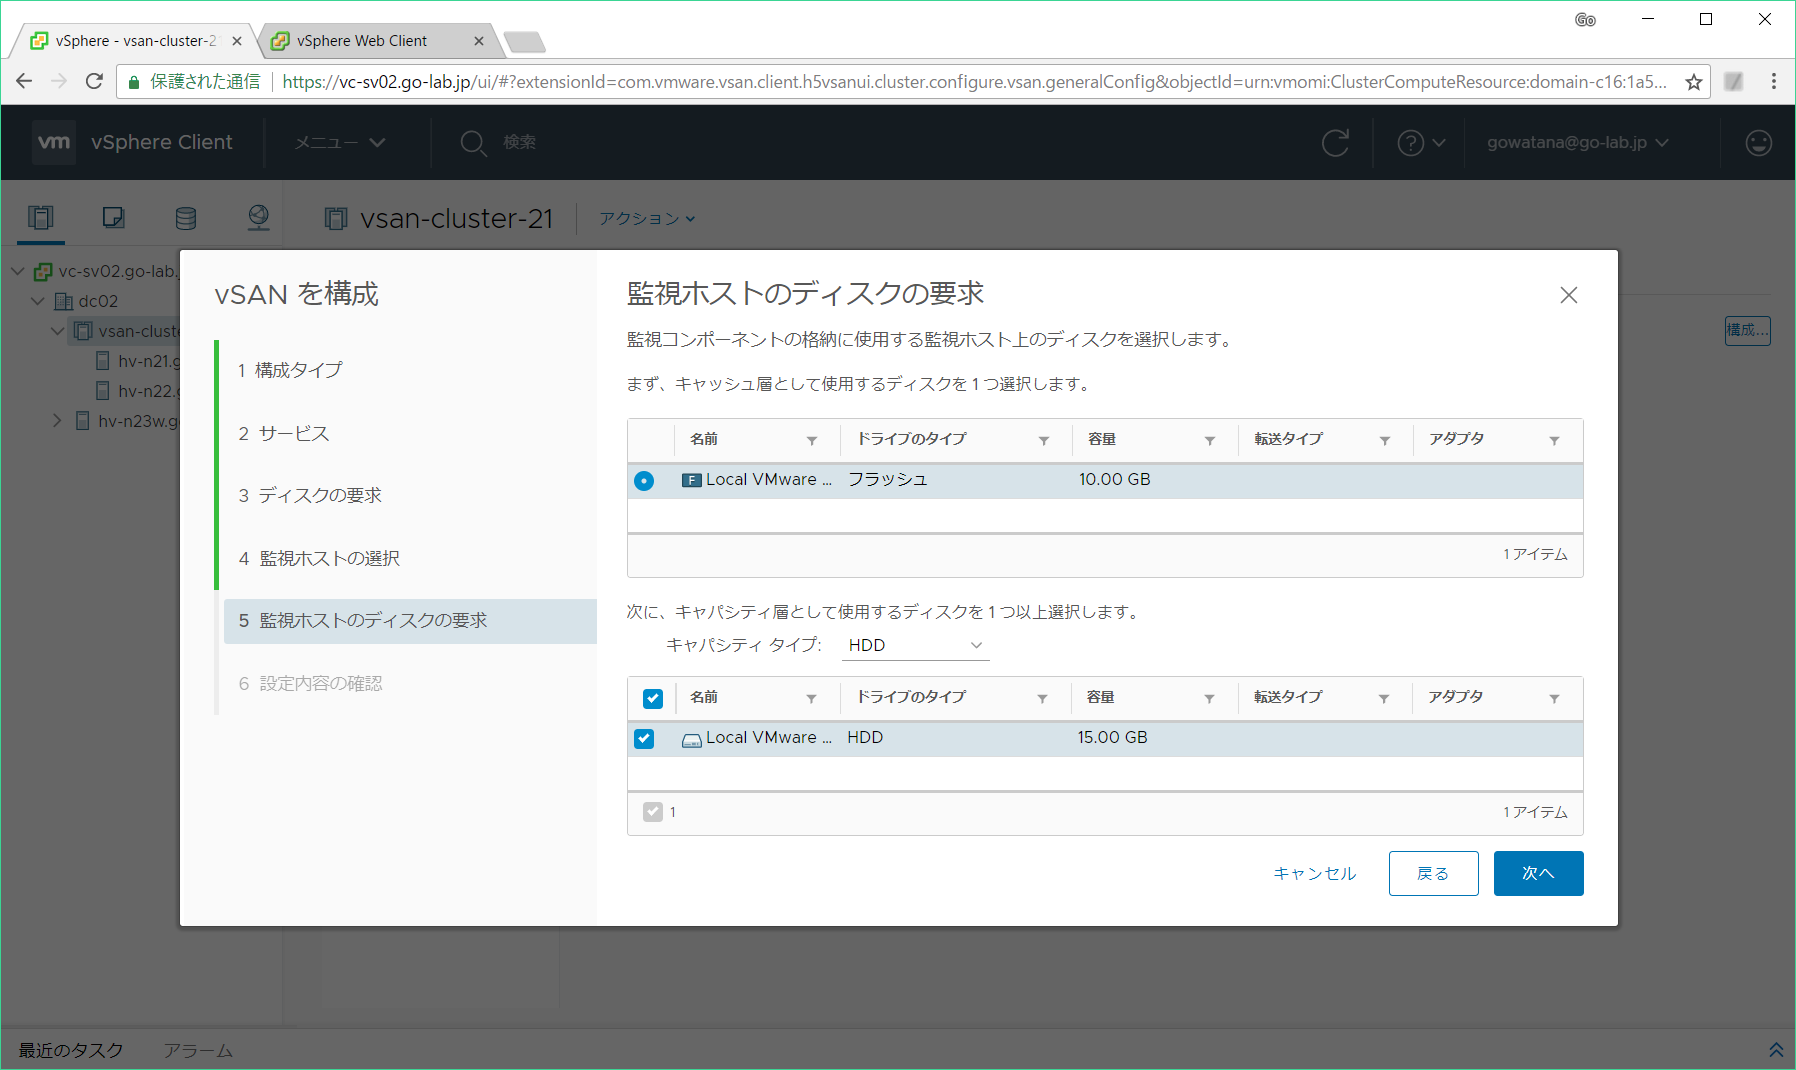Screen dimensions: 1796x1070
Task: Click the browser address bar URL
Action: [974, 82]
